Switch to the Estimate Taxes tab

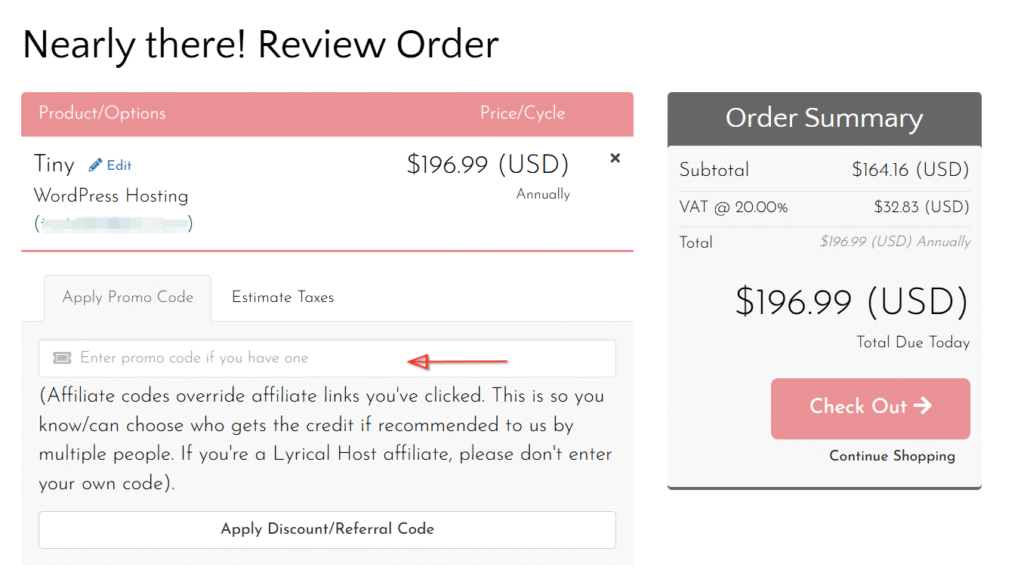[283, 297]
